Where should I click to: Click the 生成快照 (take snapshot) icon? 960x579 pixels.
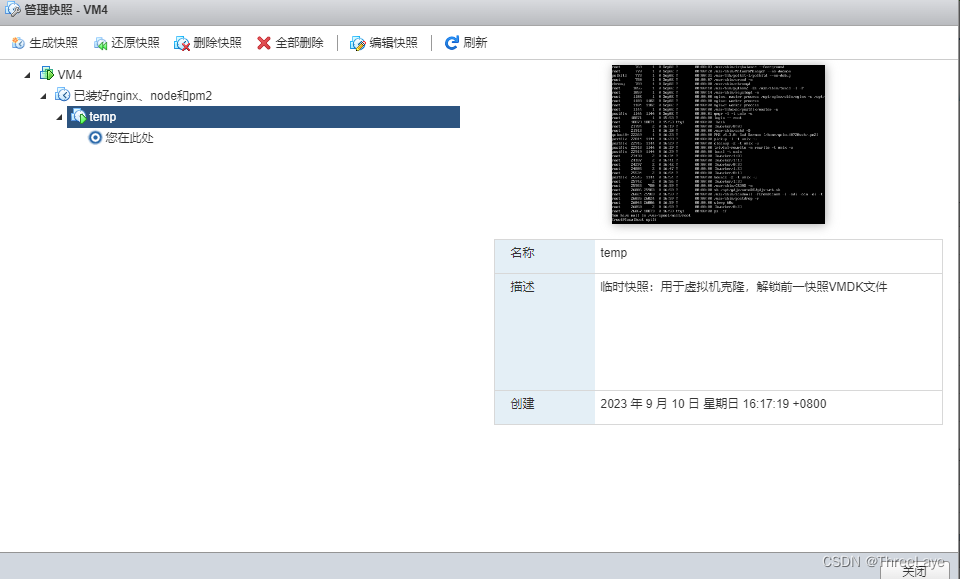(18, 43)
